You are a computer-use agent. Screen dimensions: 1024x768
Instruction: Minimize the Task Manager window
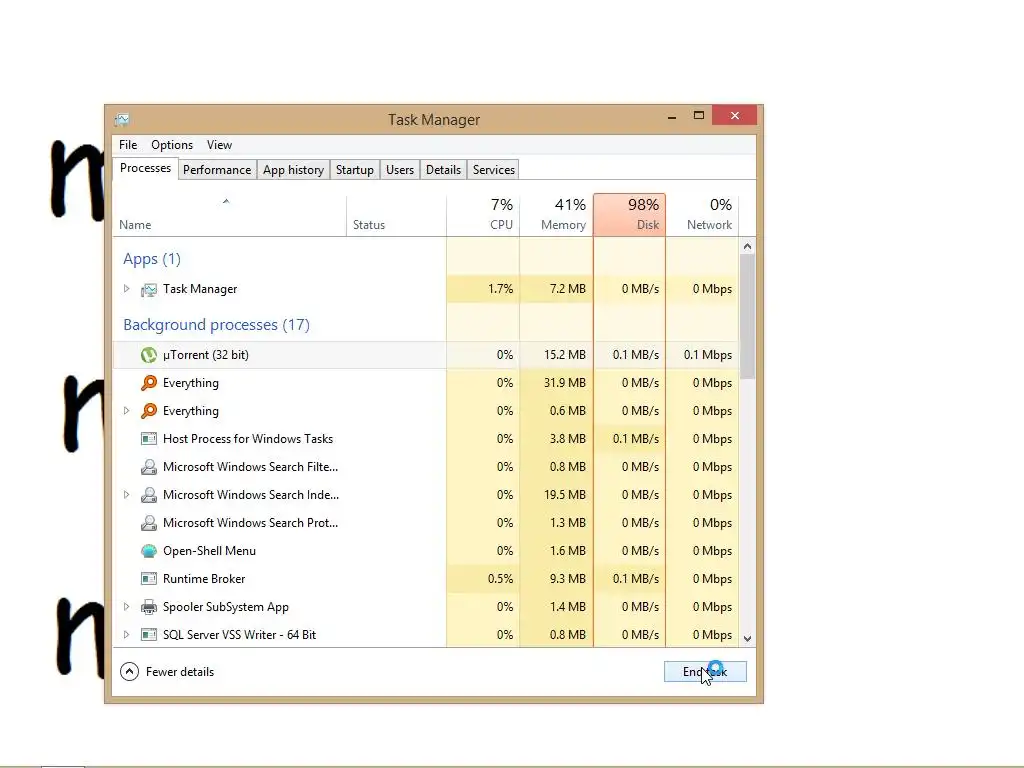(x=671, y=116)
